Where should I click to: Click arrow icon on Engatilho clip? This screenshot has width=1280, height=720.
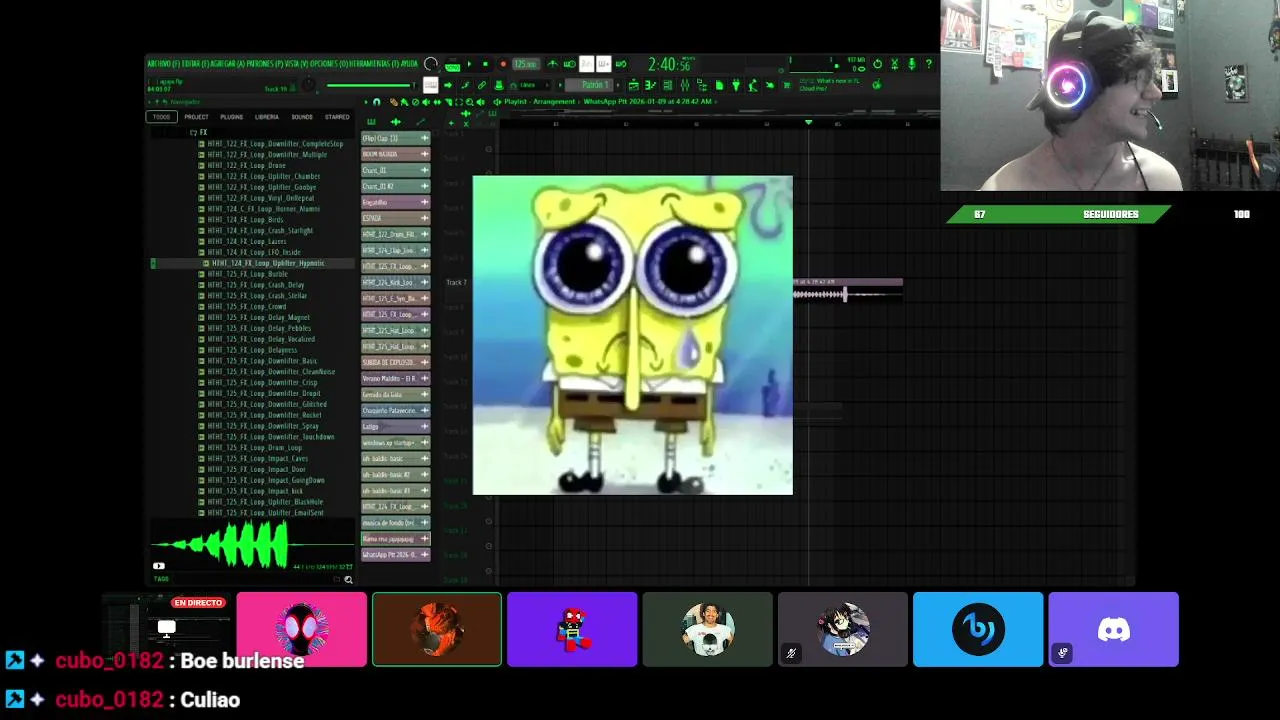coord(425,202)
